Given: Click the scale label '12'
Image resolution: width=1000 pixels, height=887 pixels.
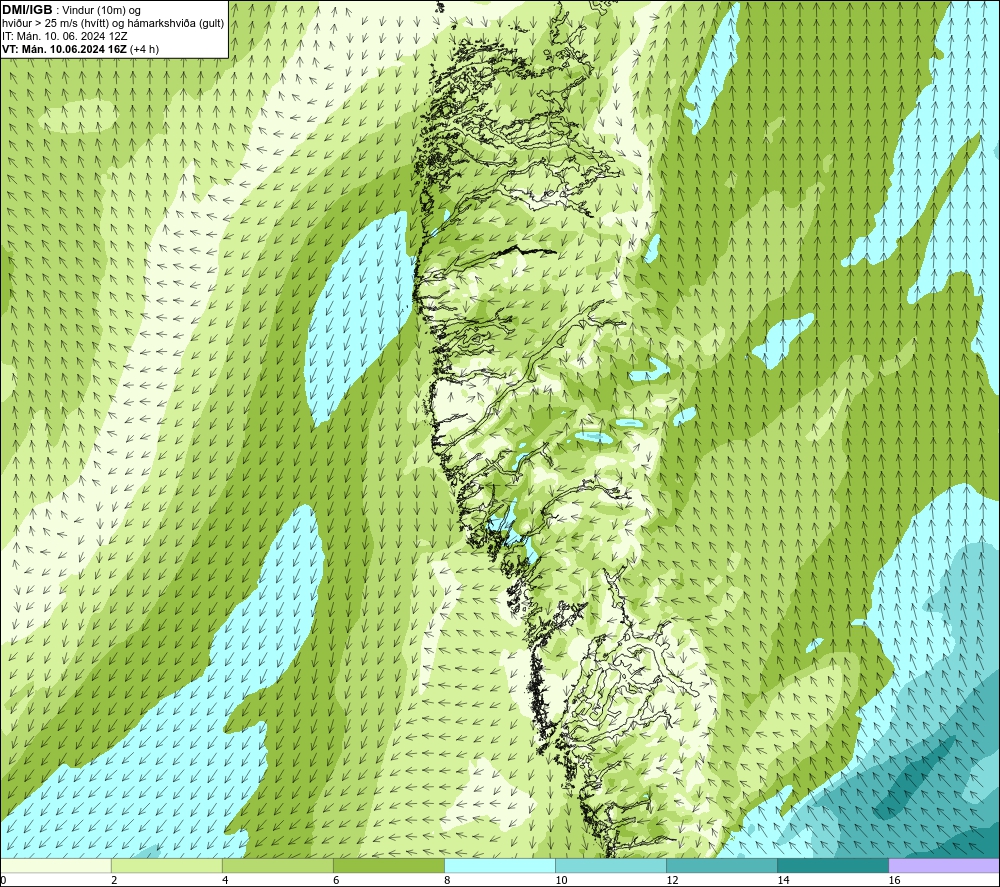Looking at the screenshot, I should (x=672, y=881).
